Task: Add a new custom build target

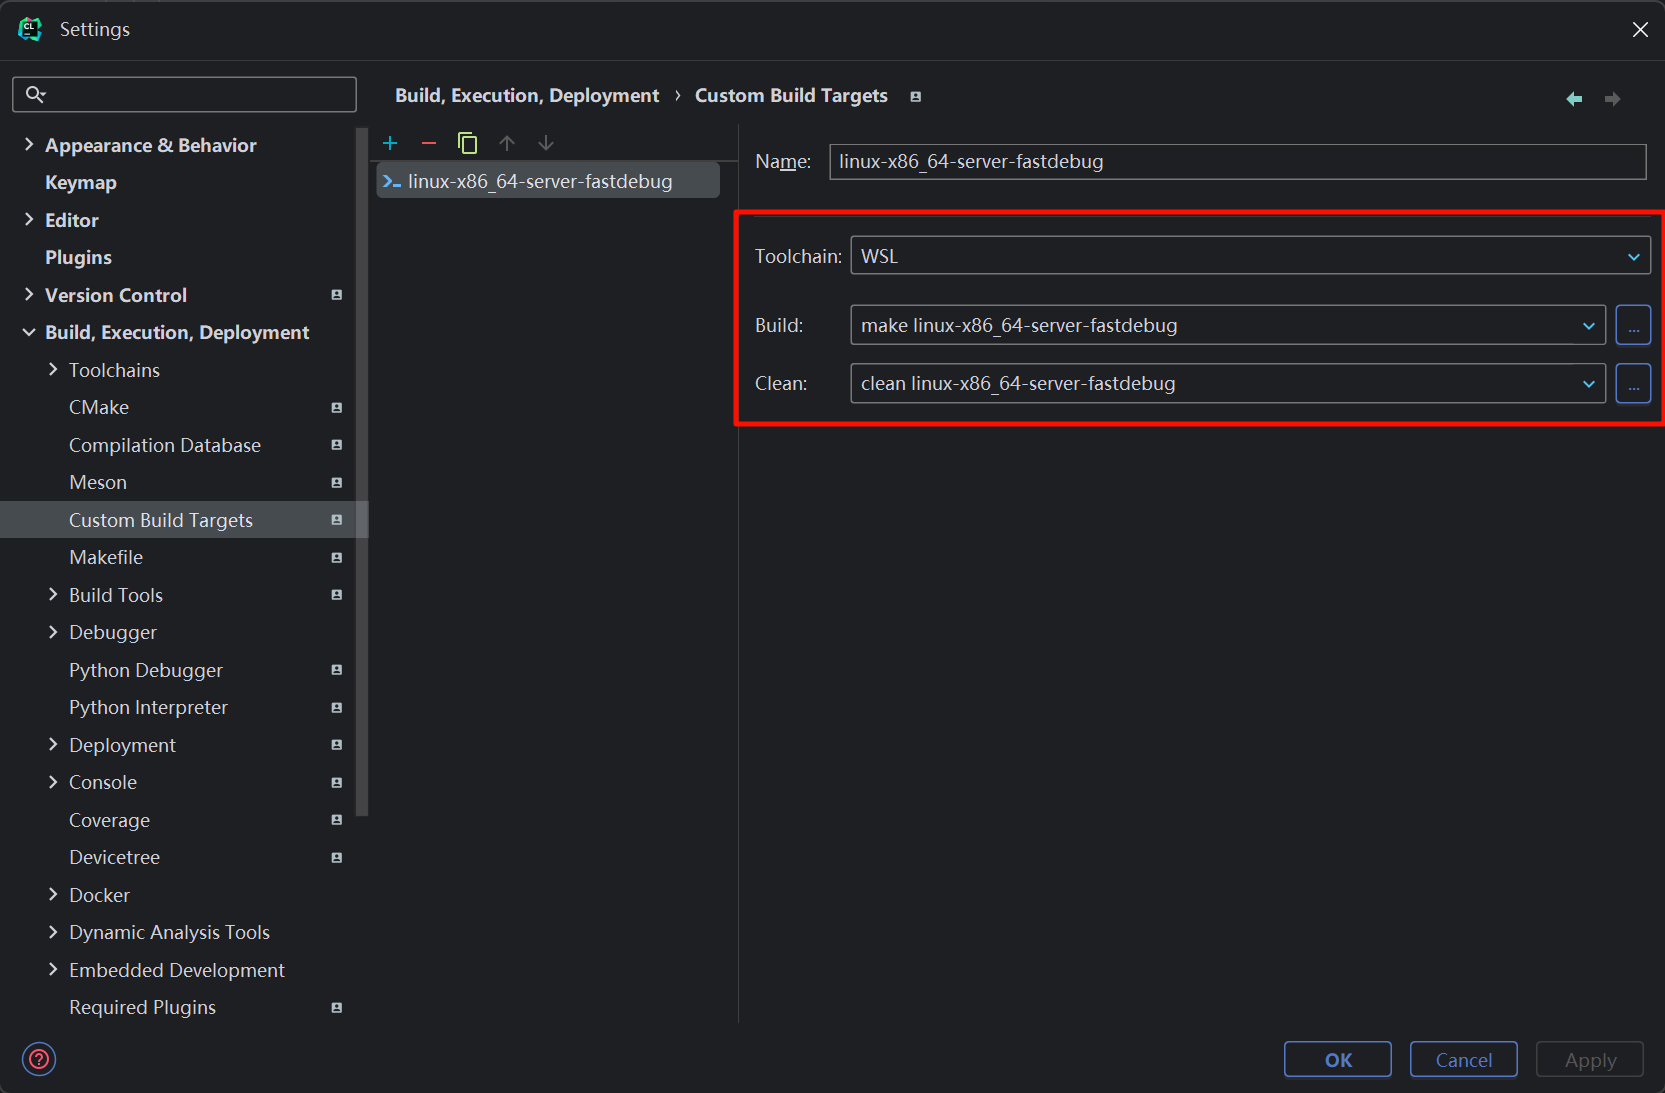Action: (x=390, y=143)
